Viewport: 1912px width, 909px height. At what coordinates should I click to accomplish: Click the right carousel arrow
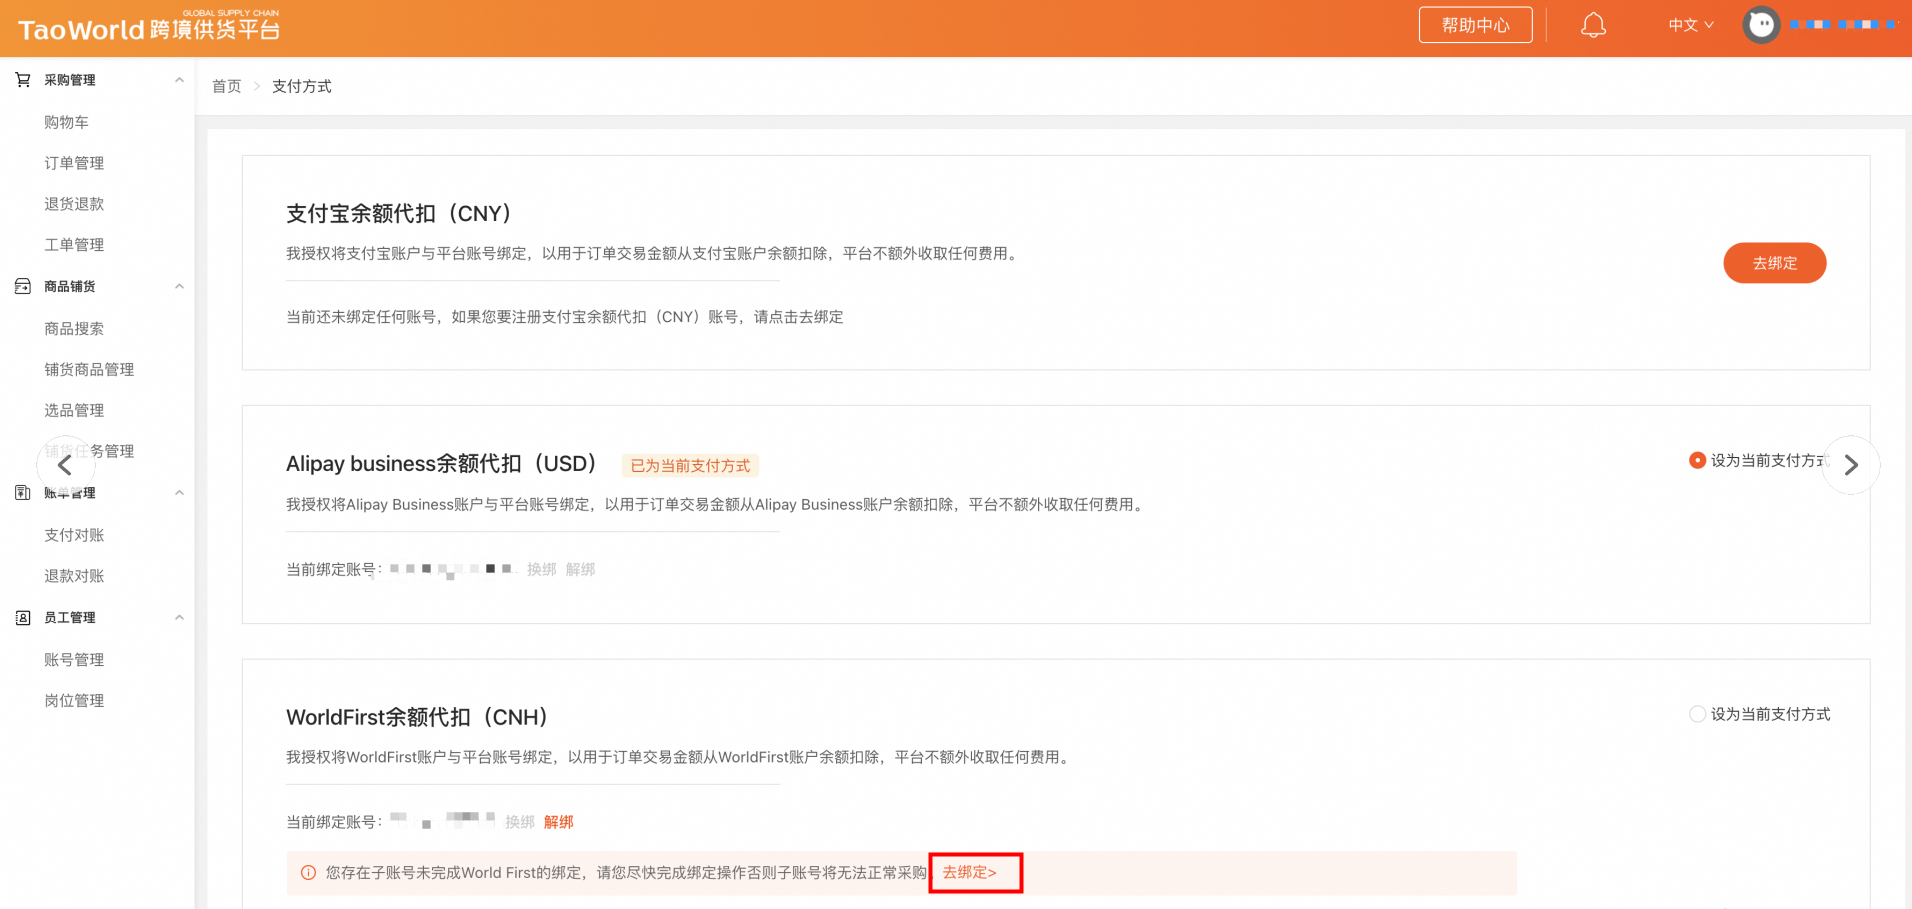point(1850,465)
